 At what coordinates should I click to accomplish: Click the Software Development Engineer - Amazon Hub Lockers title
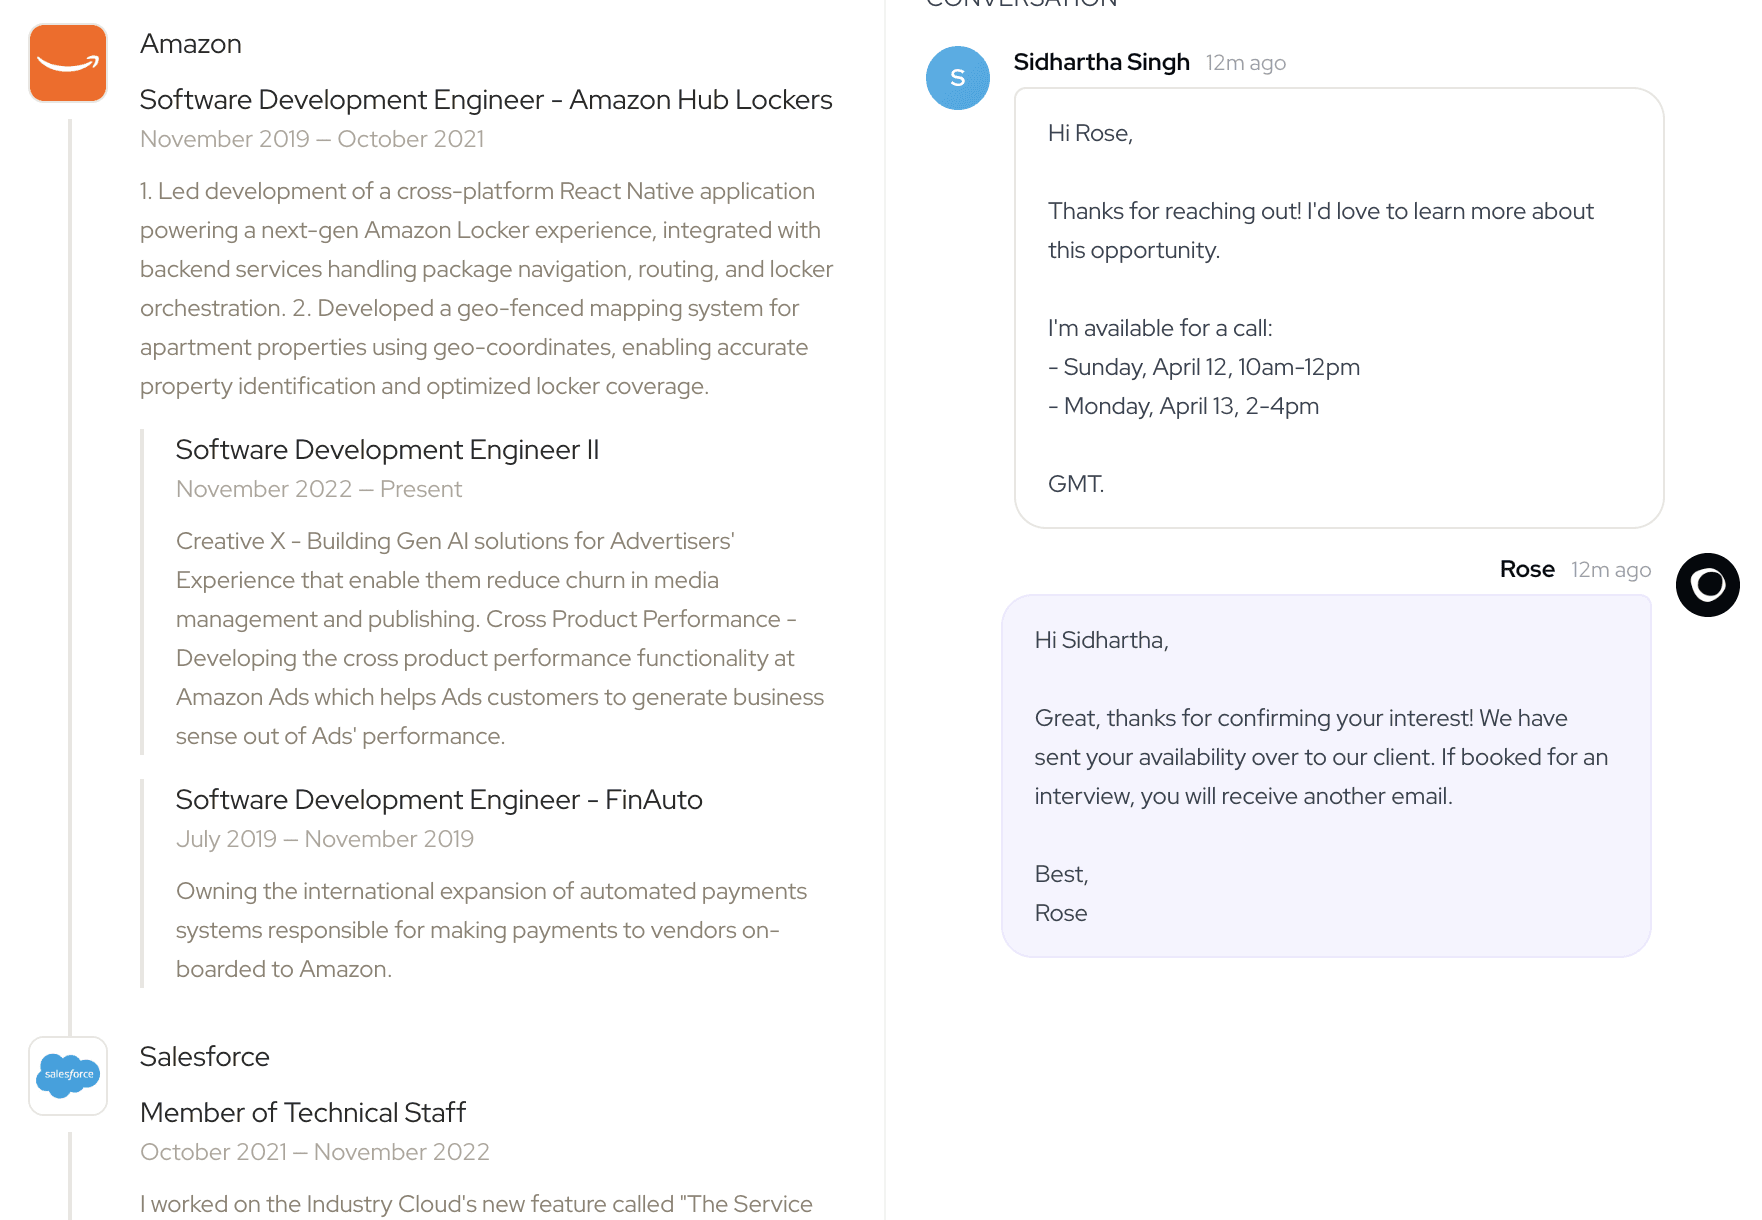coord(486,100)
